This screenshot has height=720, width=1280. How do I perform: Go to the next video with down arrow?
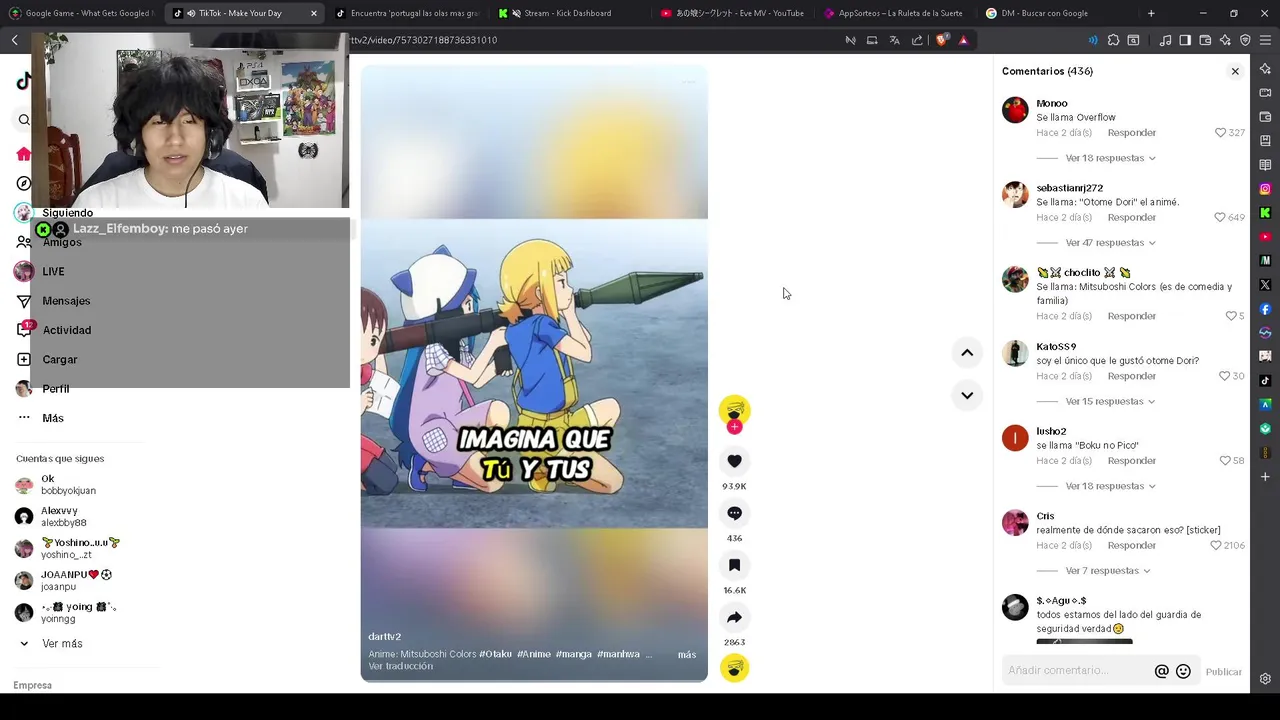tap(967, 395)
